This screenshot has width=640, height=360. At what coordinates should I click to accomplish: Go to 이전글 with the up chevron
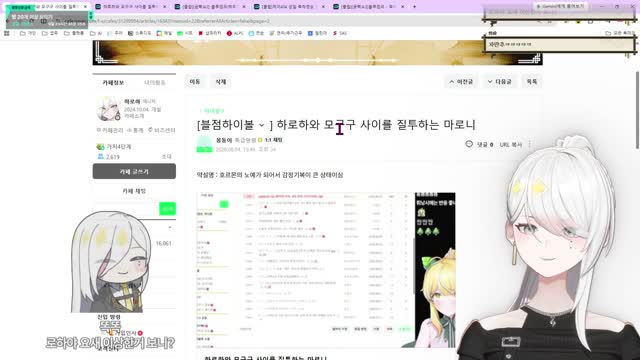click(x=461, y=82)
